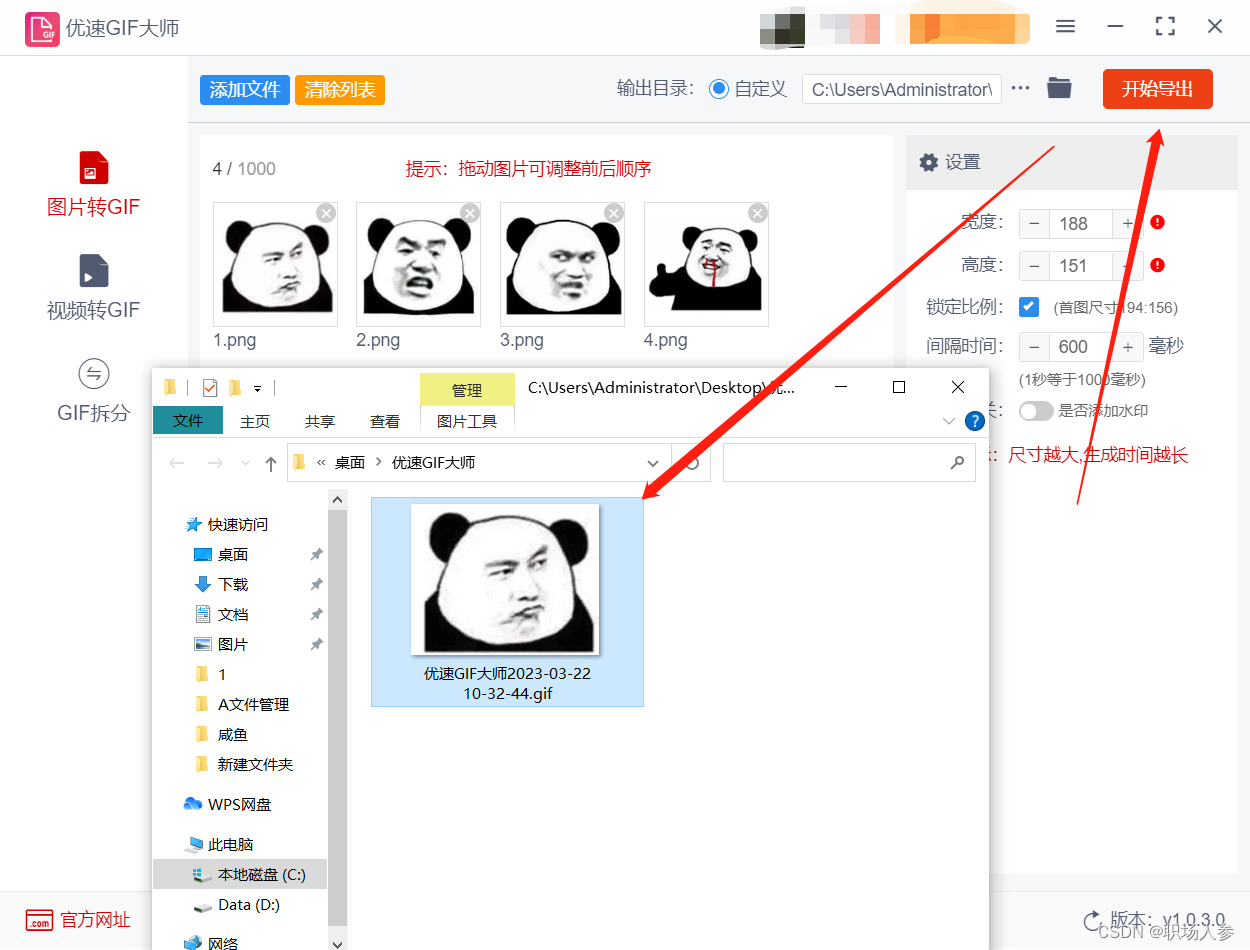Screen dimensions: 1250x950
Task: Click the 开始导出 button
Action: pyautogui.click(x=1157, y=89)
